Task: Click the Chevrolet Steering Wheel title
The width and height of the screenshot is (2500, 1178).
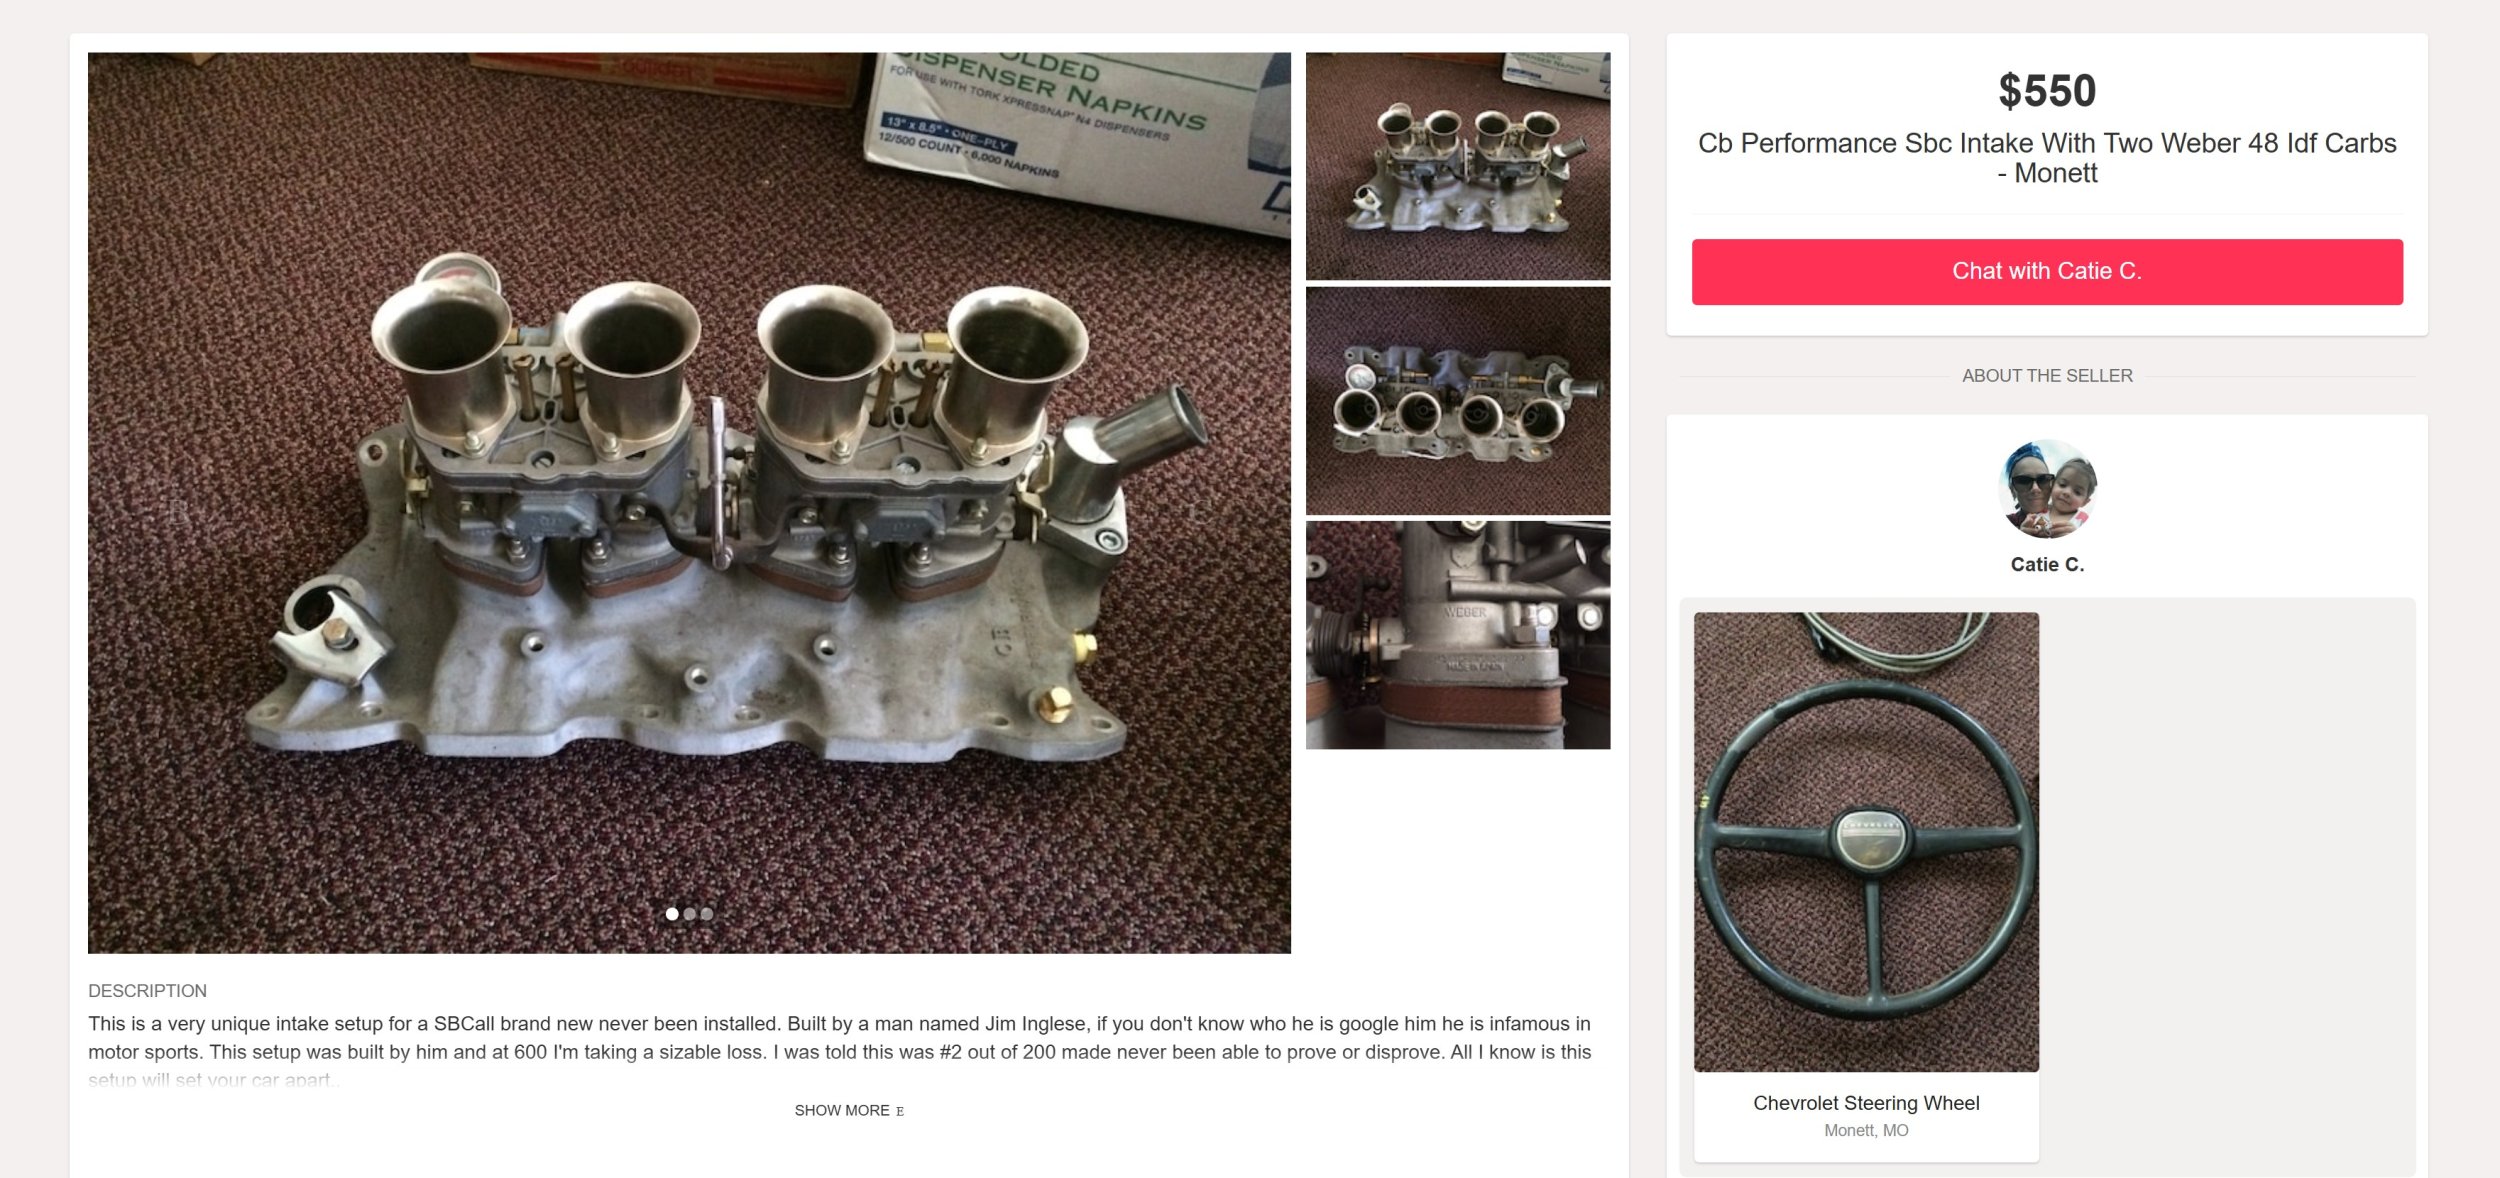Action: coord(1866,1103)
